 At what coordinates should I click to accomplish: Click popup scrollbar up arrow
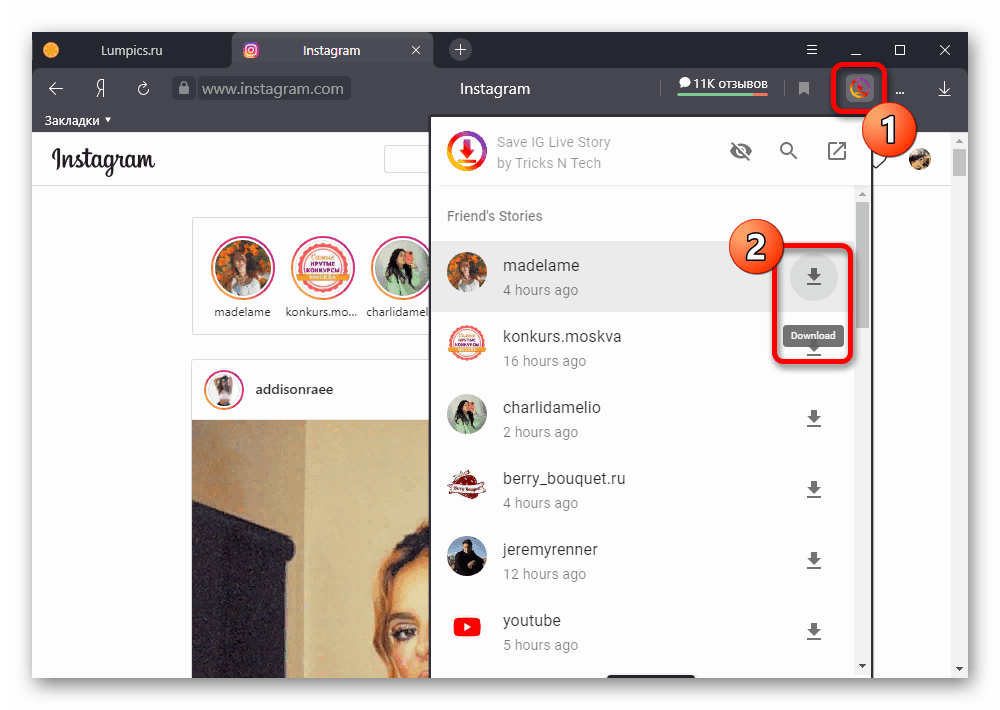[x=862, y=194]
